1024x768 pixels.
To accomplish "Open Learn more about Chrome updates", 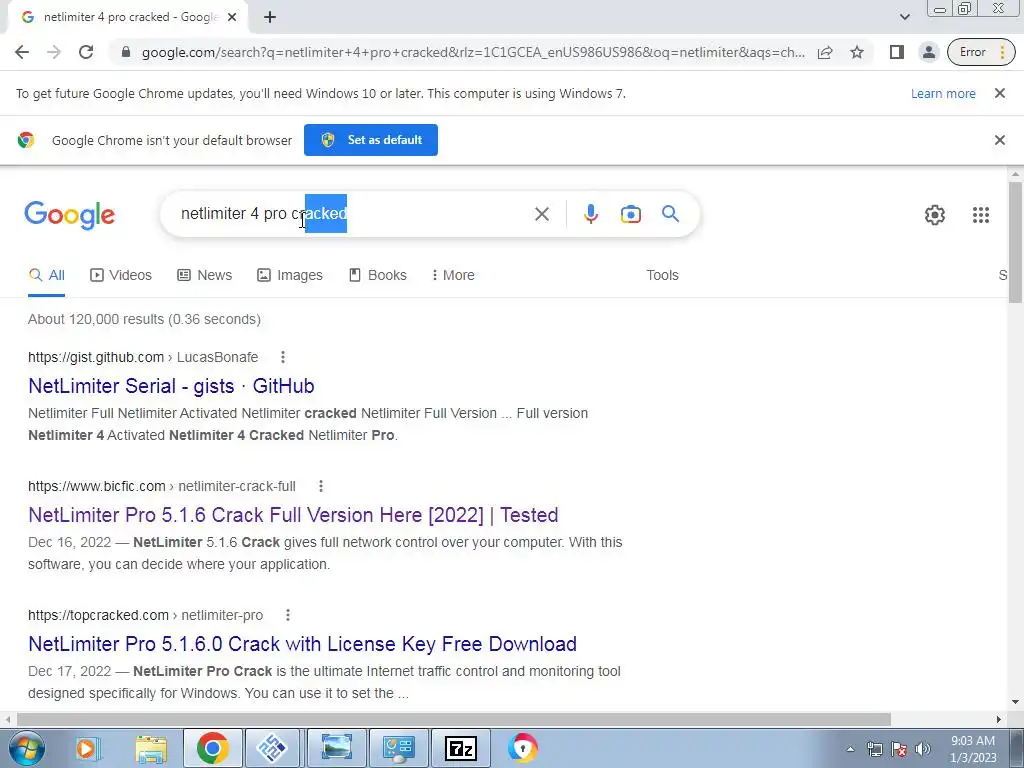I will 943,93.
